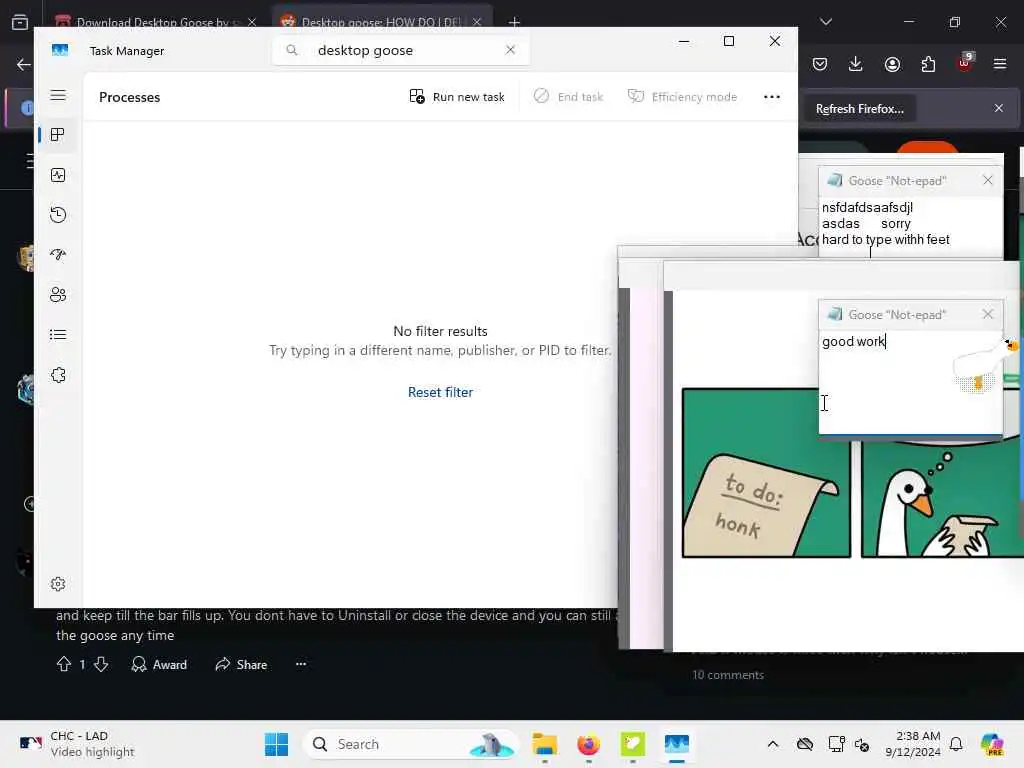Open Task Manager taskbar icon
1024x768 pixels.
tap(677, 744)
